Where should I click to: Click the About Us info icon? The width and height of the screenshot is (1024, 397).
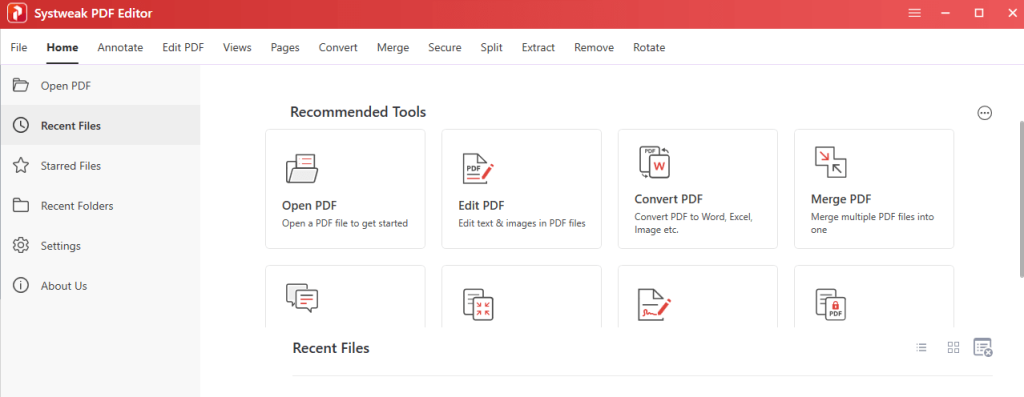click(x=21, y=285)
